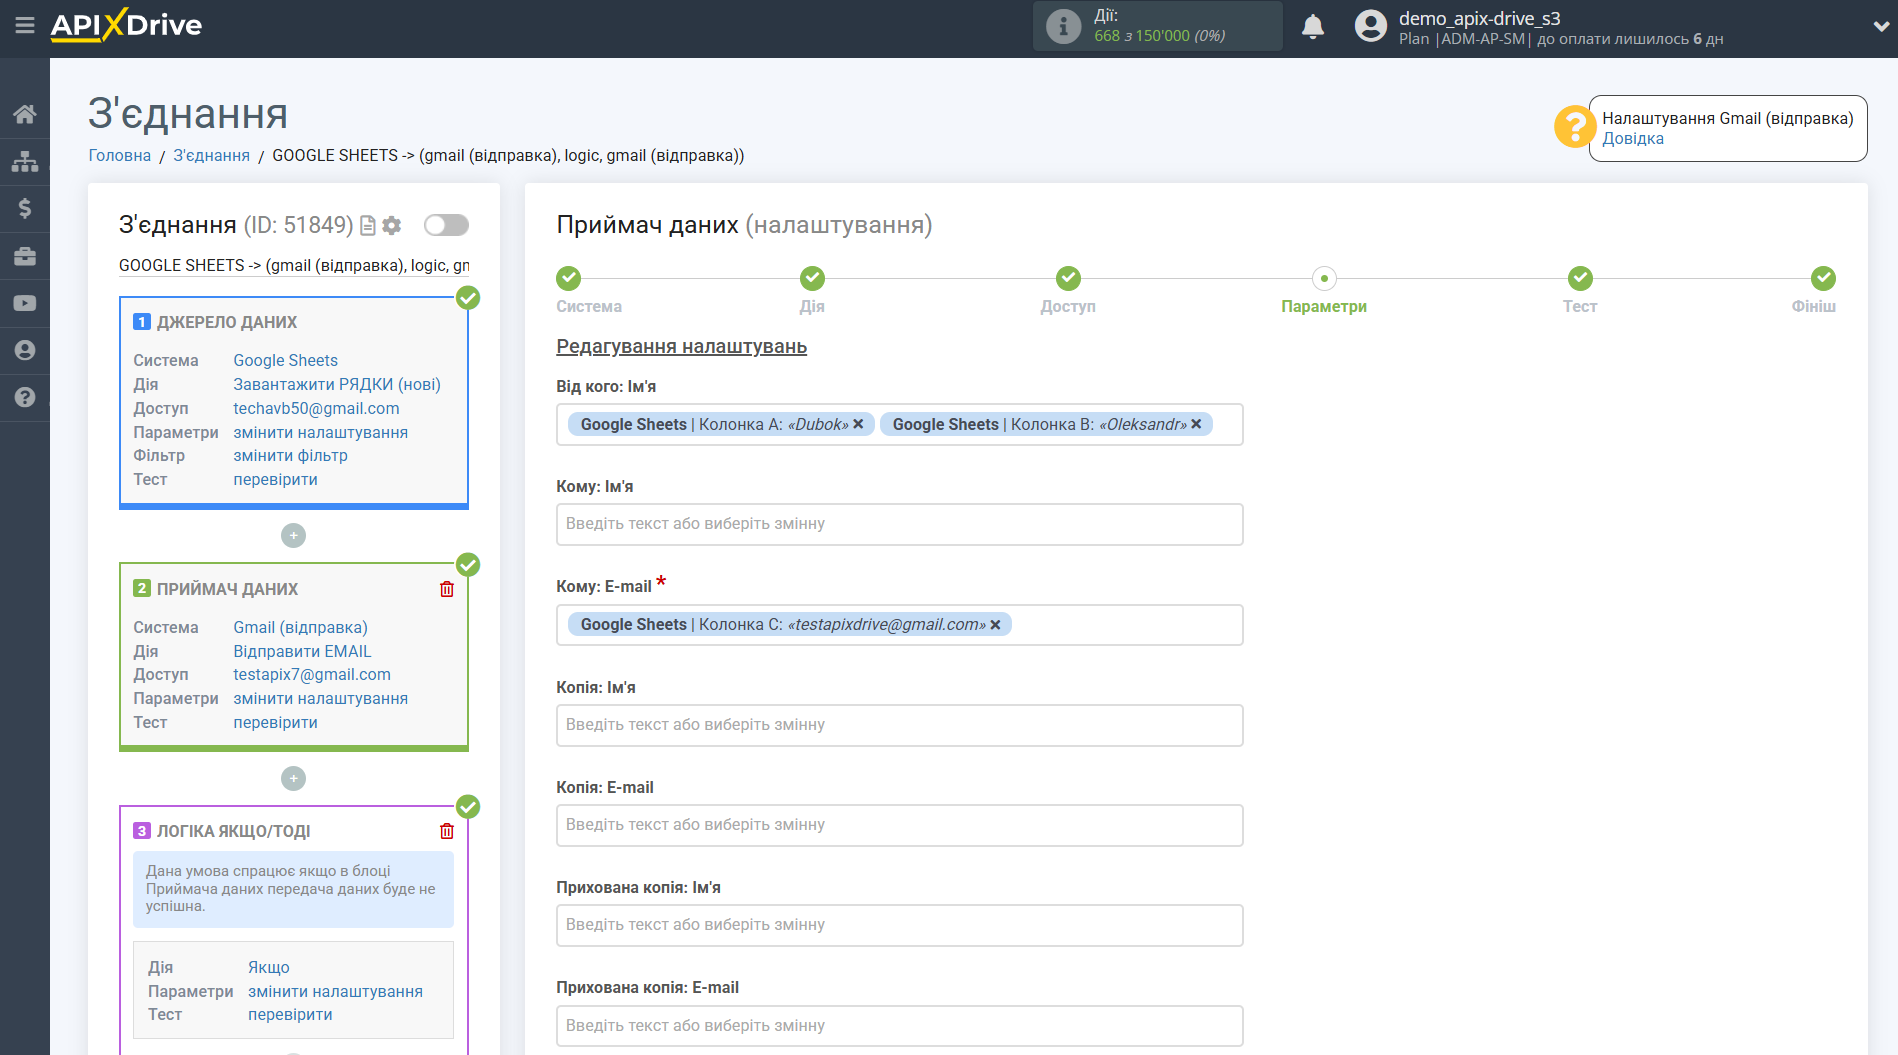Expand the account dropdown arrow
1898x1055 pixels.
[x=1880, y=27]
